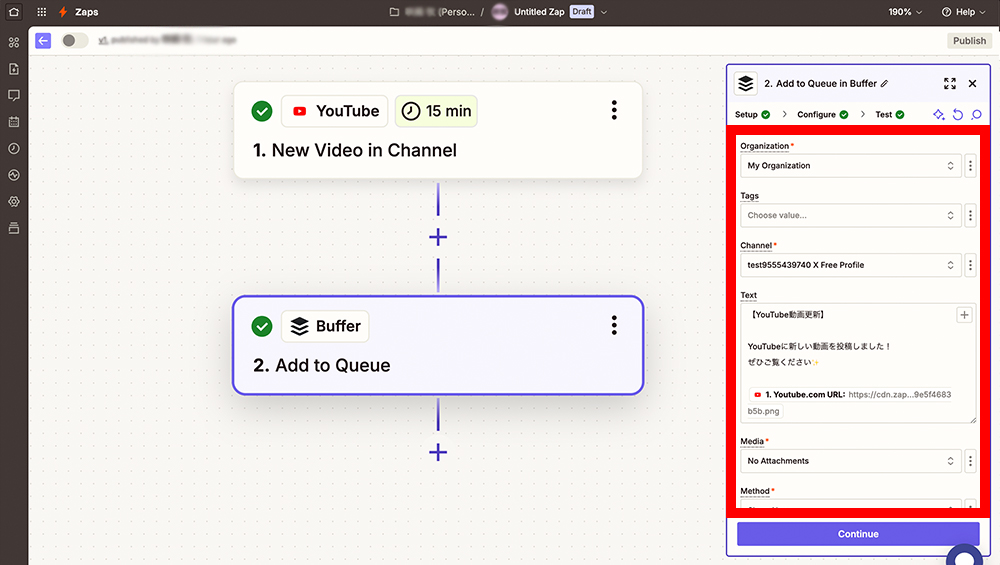Add a step between YouTube and Buffer

pos(438,237)
